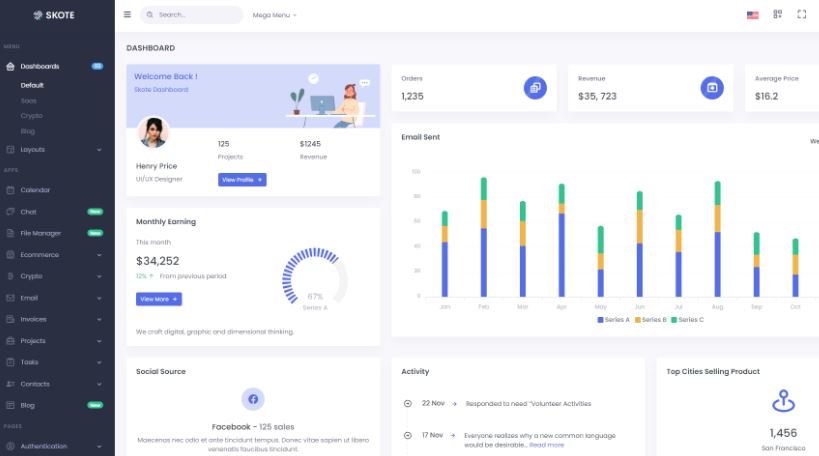Click the Facebook - 125 sales text

(253, 427)
